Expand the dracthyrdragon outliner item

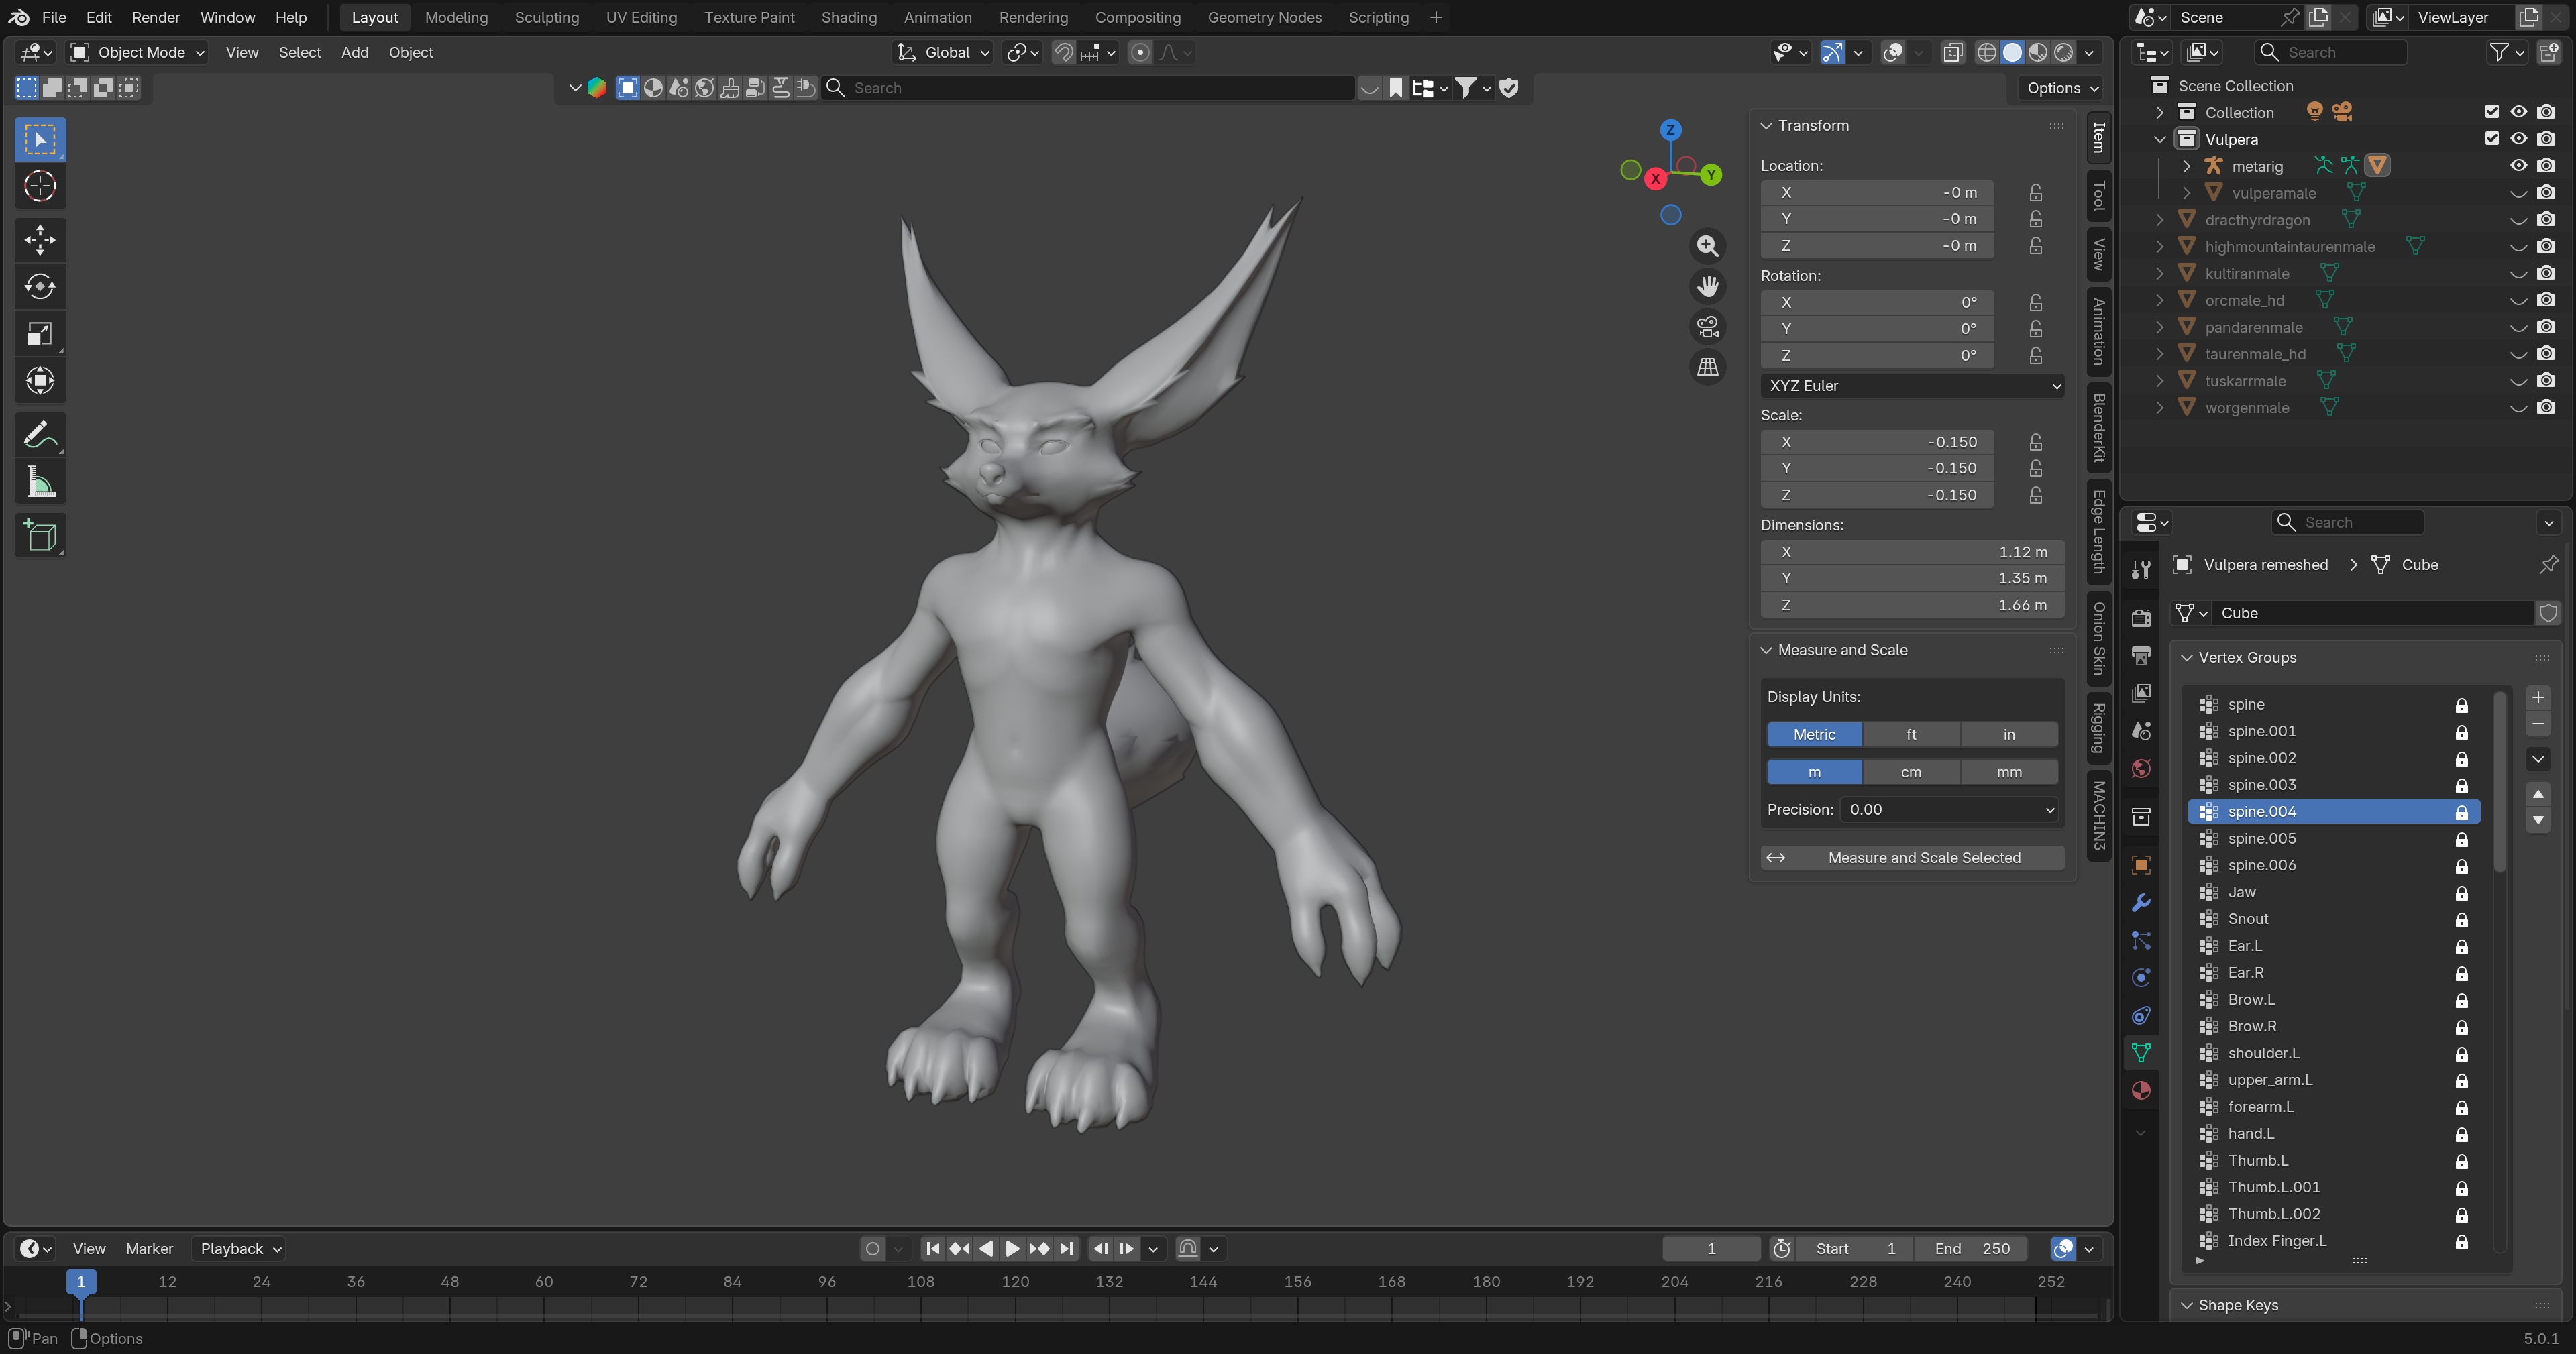click(2160, 220)
